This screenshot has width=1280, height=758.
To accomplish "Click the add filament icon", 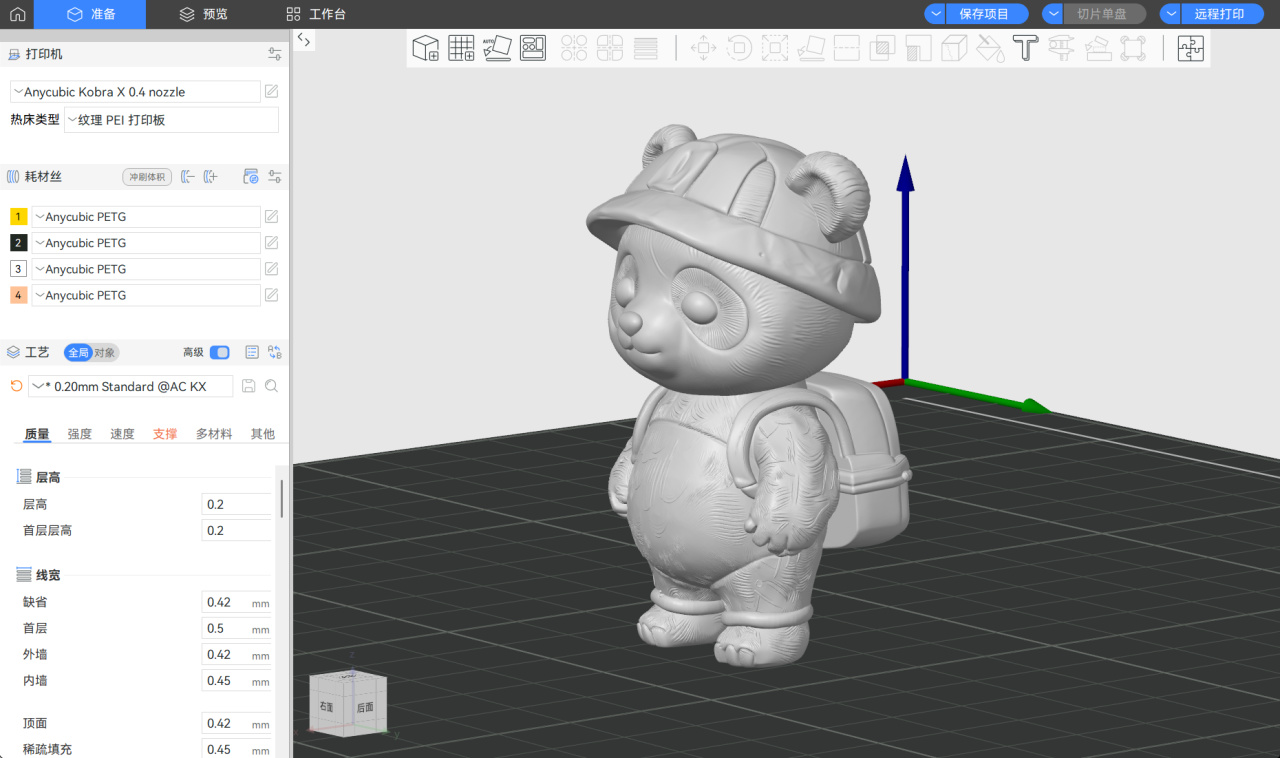I will [210, 177].
